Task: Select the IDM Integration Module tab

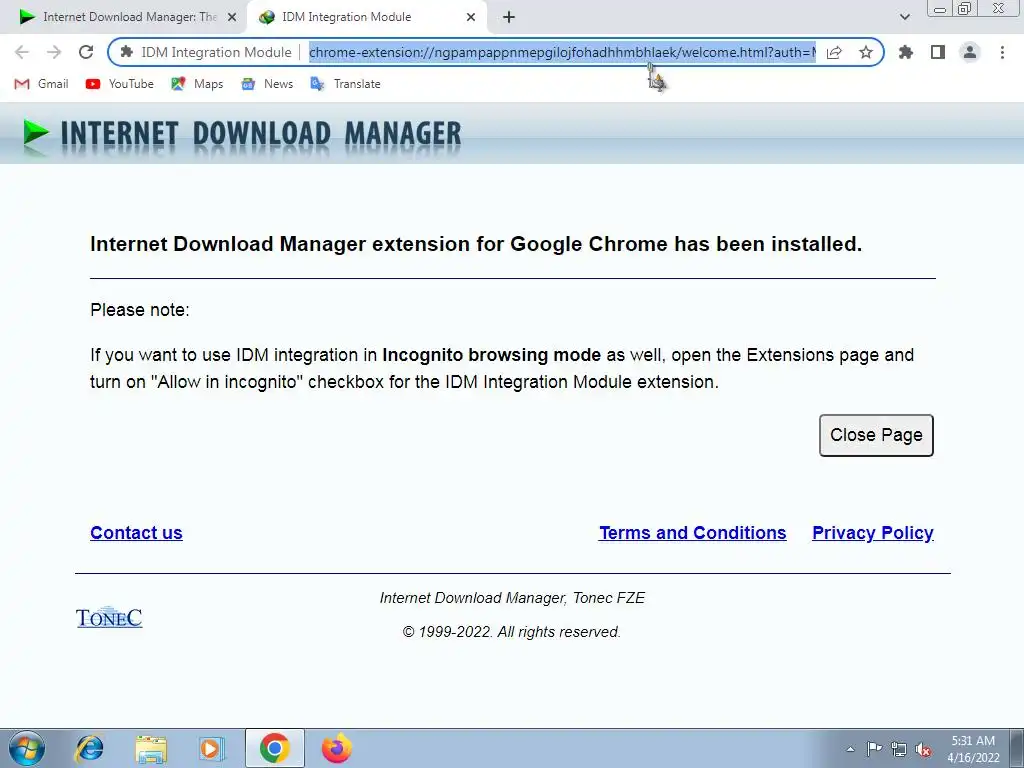Action: tap(367, 17)
